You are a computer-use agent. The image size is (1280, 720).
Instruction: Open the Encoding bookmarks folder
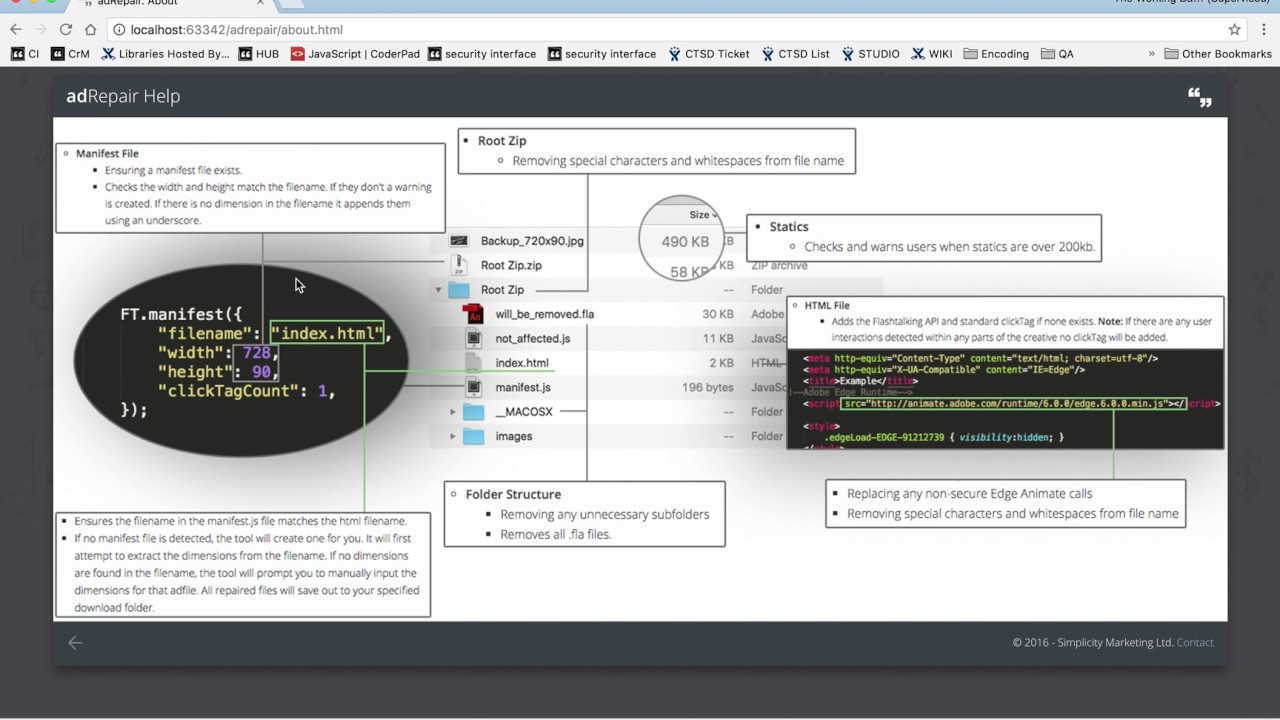(x=996, y=54)
